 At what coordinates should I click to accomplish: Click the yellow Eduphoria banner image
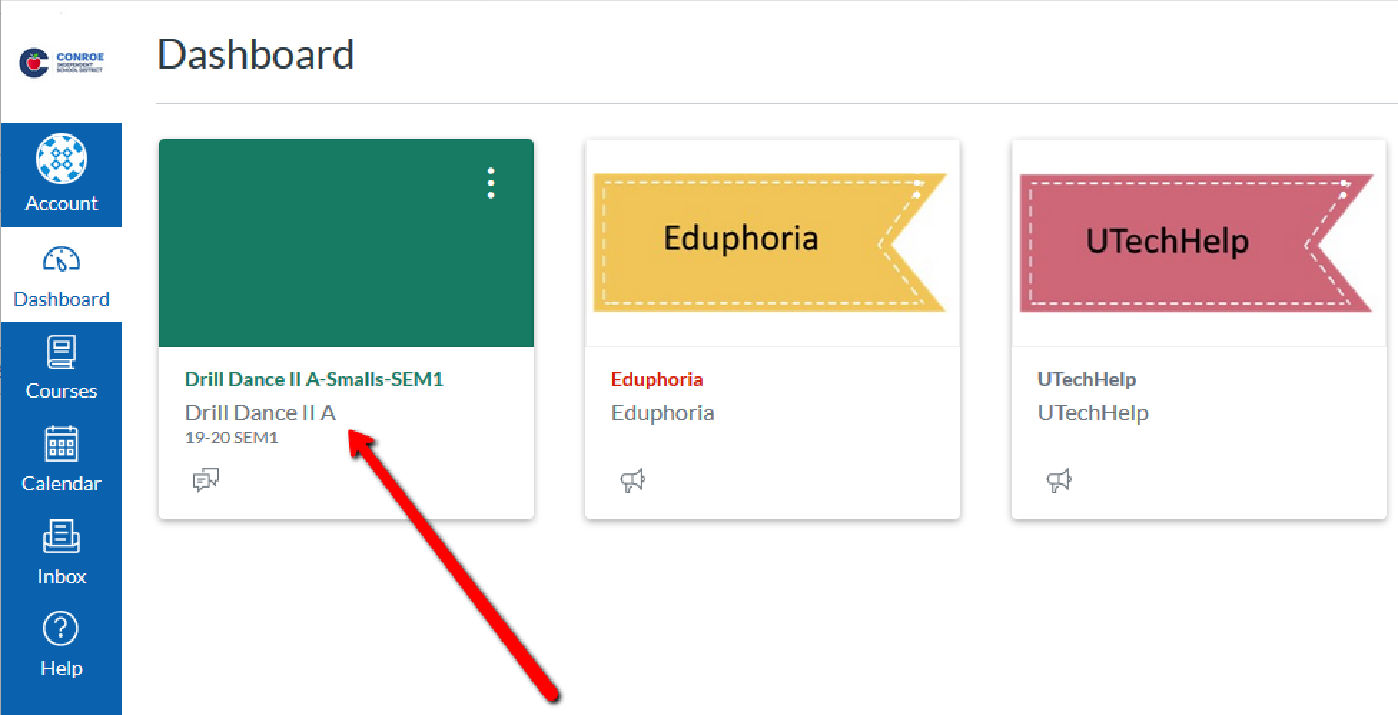[x=740, y=240]
